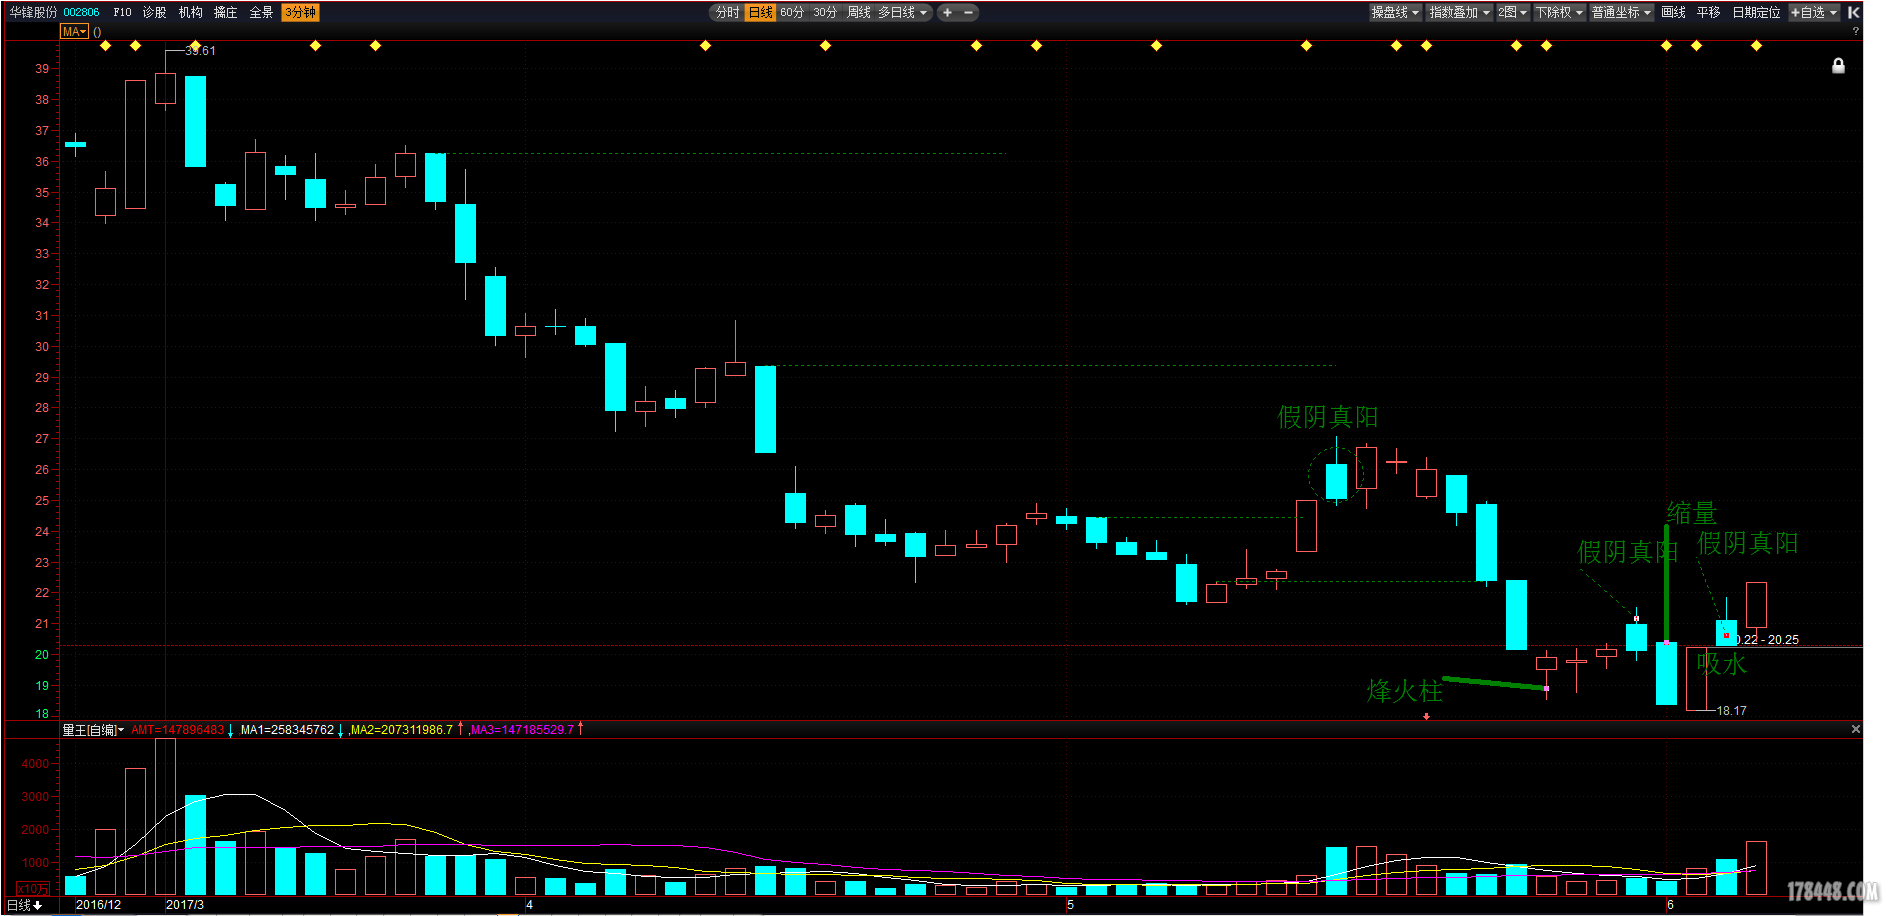Screen dimensions: 1900x916
Task: Open the +自选 watchlist dropdown
Action: point(1814,12)
